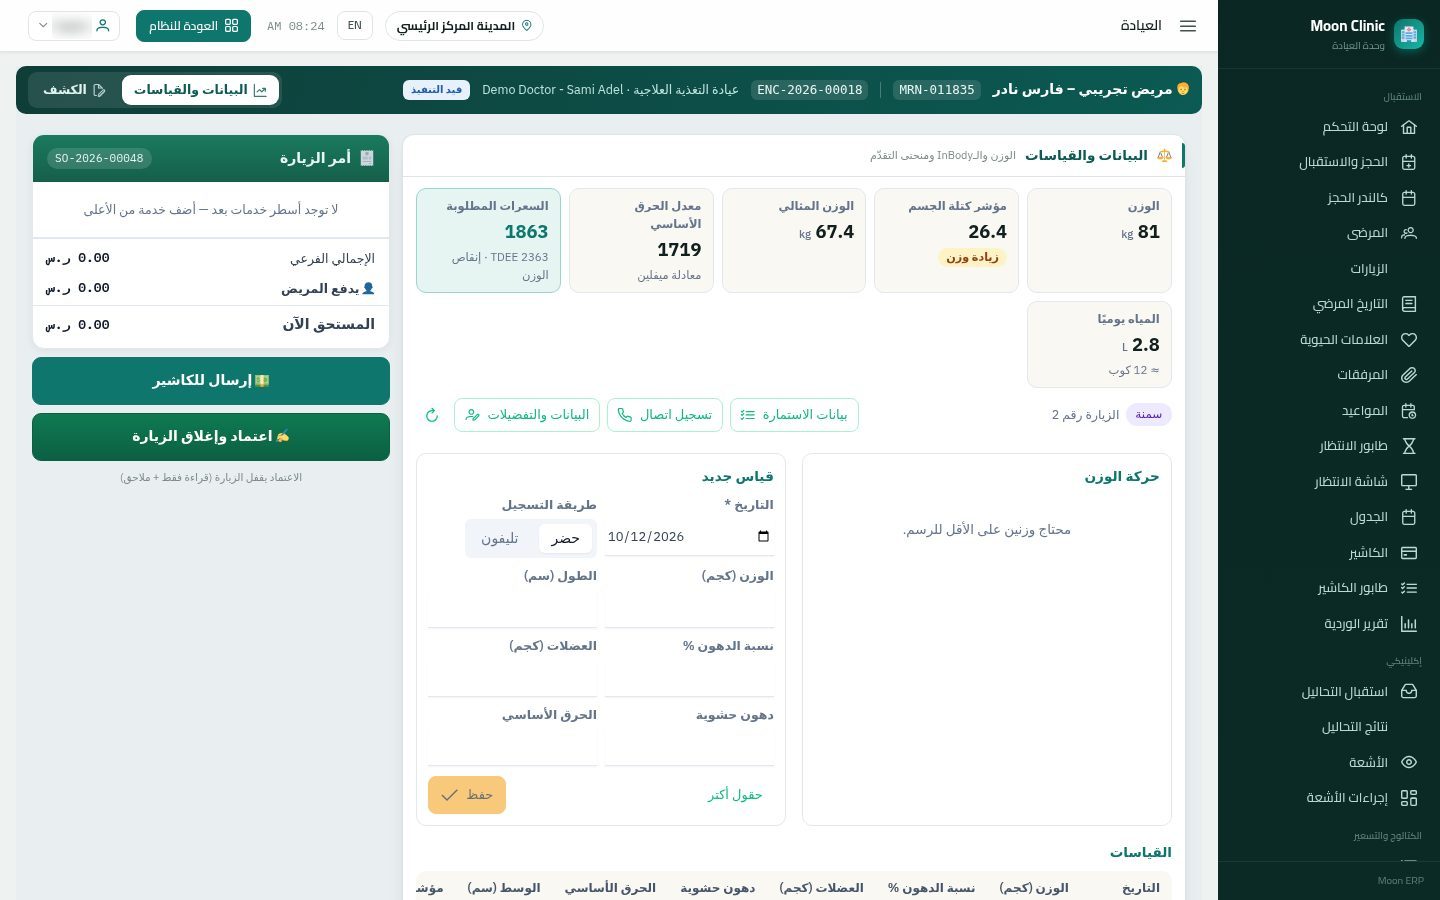This screenshot has height=900, width=1440.
Task: Open the hamburger menu icon
Action: pyautogui.click(x=1188, y=26)
